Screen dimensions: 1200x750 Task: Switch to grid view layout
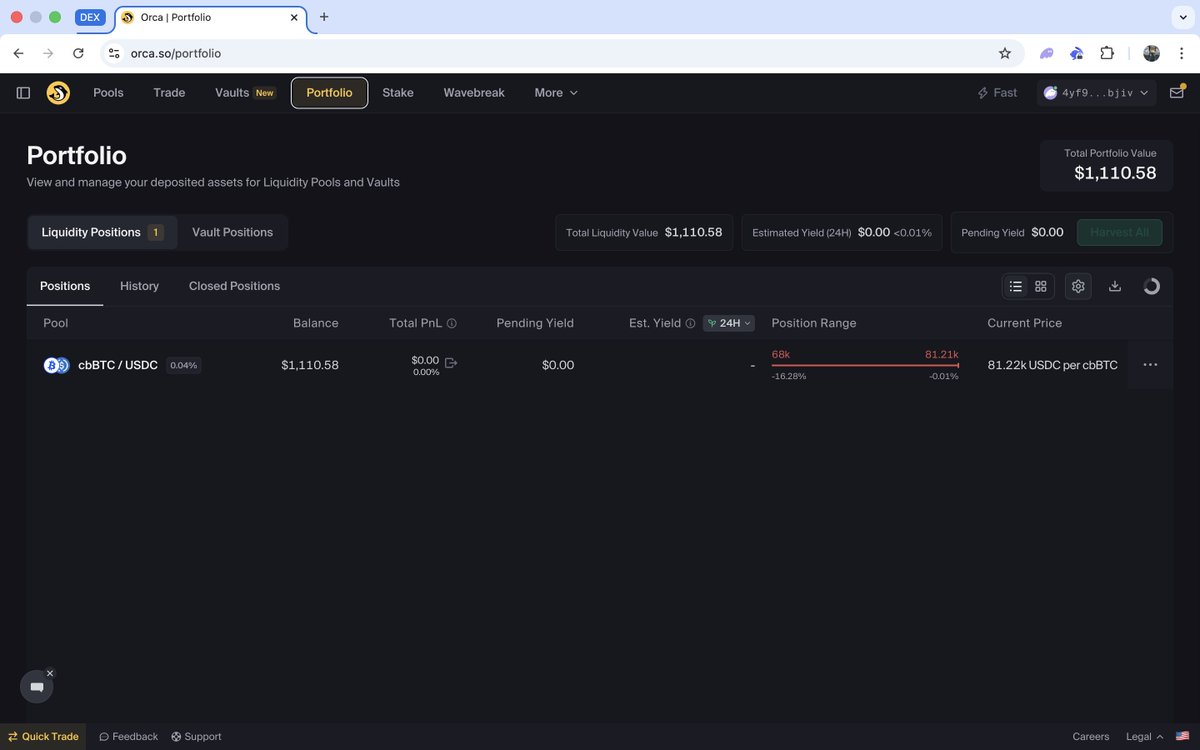pos(1041,286)
